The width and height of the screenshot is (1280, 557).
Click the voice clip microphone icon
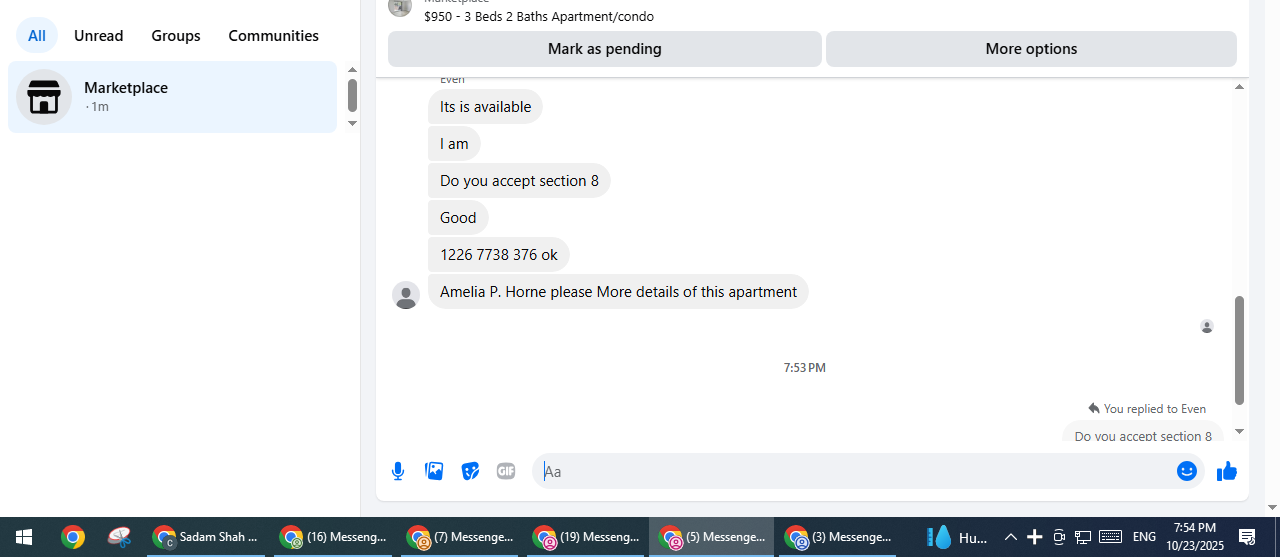tap(398, 471)
